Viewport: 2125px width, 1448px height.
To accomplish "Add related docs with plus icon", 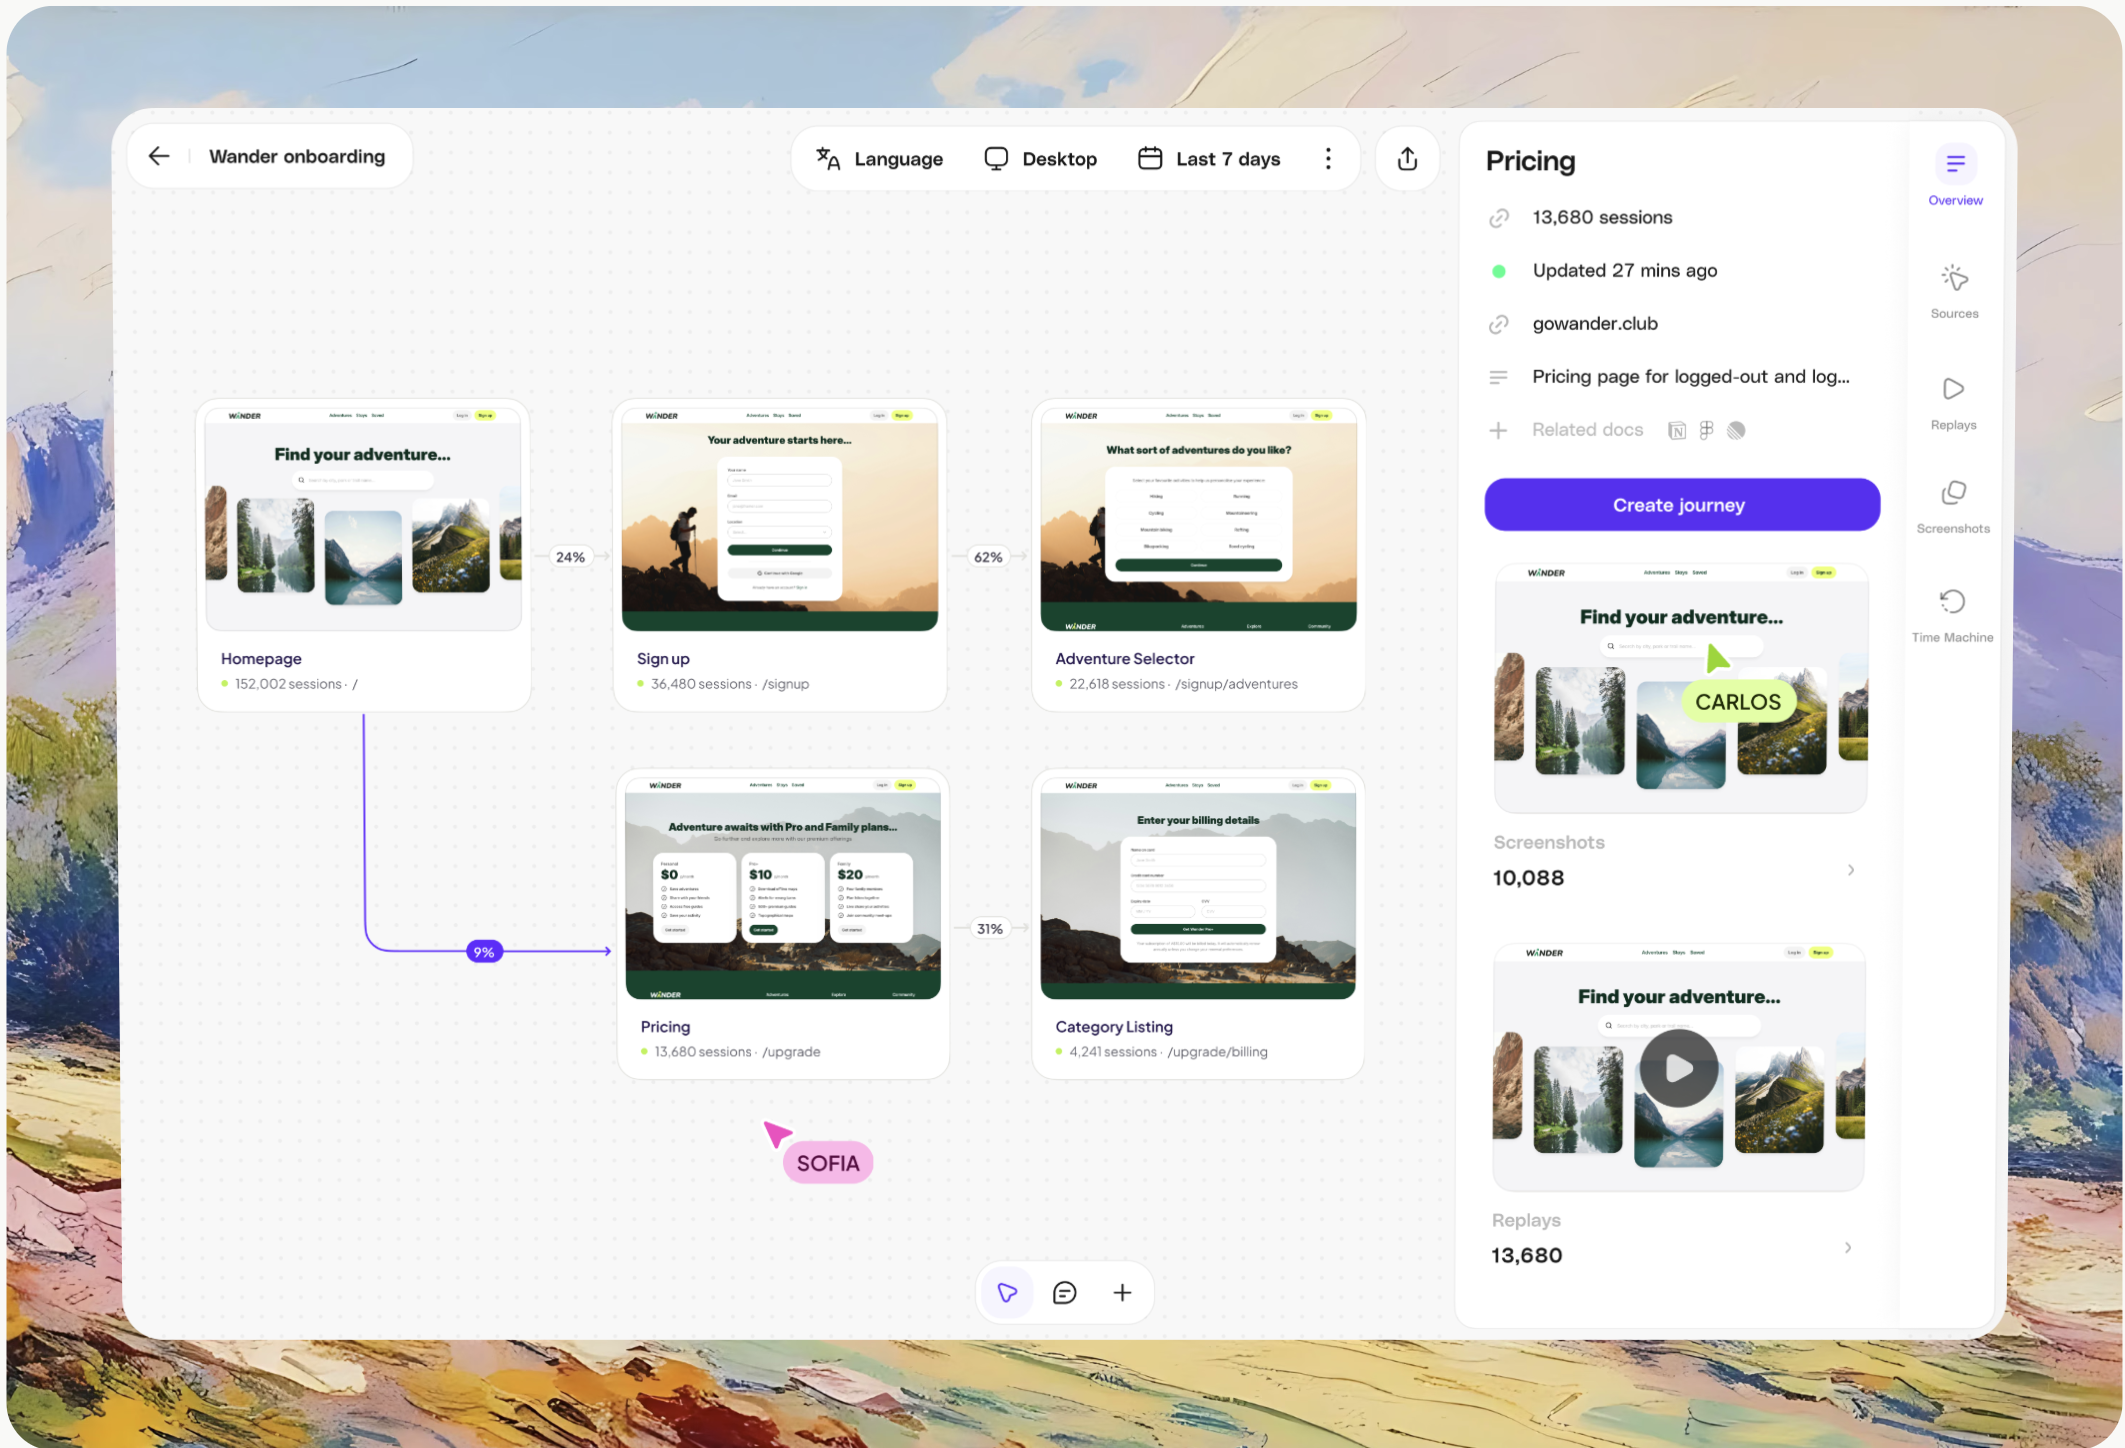I will (x=1498, y=430).
